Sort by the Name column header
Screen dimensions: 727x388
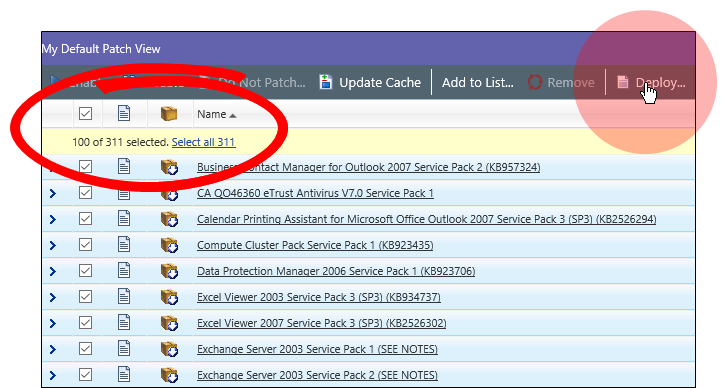217,114
